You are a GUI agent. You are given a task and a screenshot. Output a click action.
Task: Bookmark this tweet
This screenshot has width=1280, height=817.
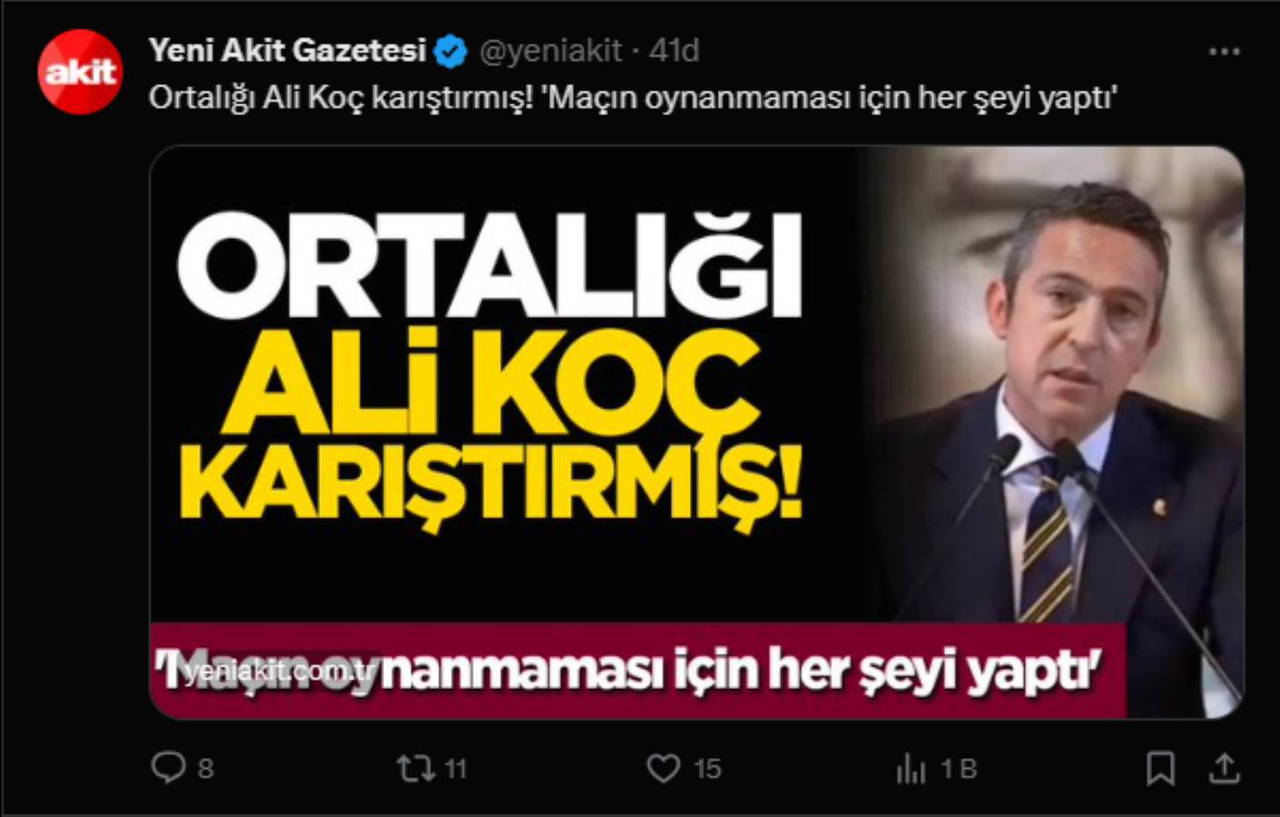coord(1160,768)
